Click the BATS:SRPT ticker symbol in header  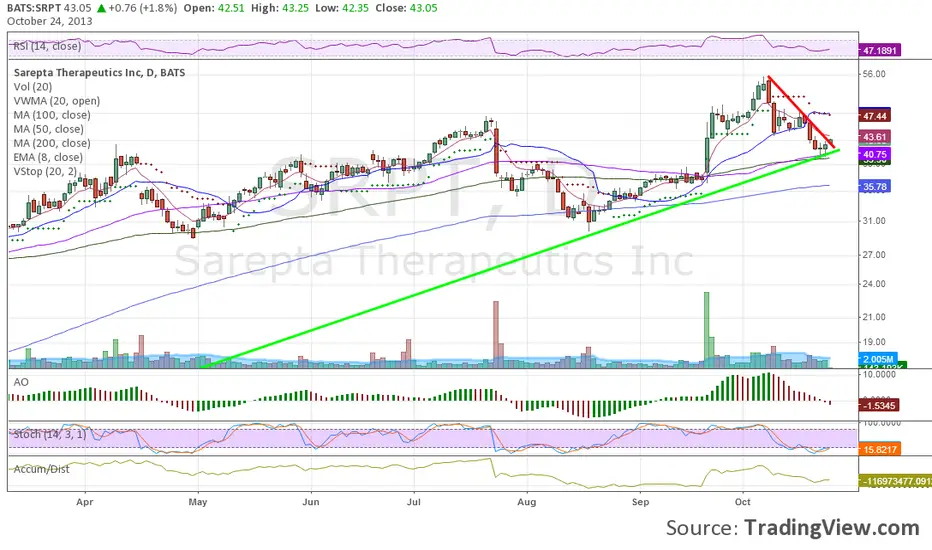[x=34, y=8]
